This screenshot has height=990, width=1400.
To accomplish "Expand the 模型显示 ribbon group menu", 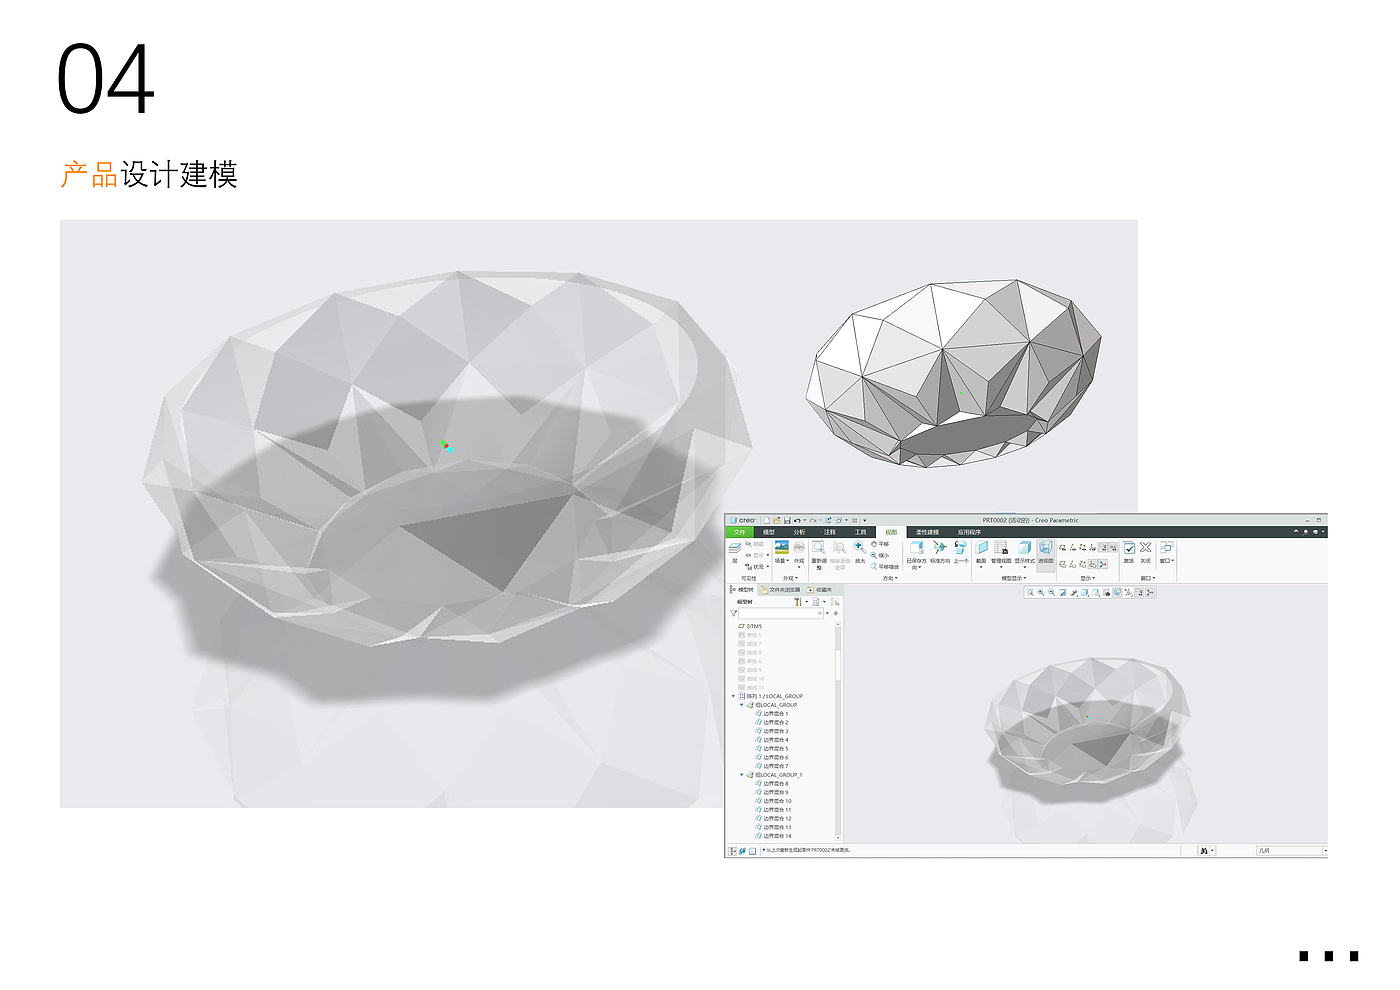I will [1013, 578].
